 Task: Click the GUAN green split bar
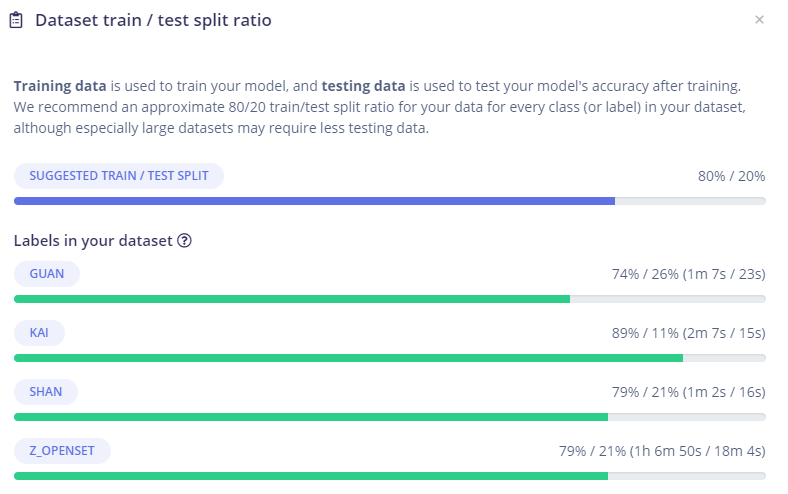291,299
